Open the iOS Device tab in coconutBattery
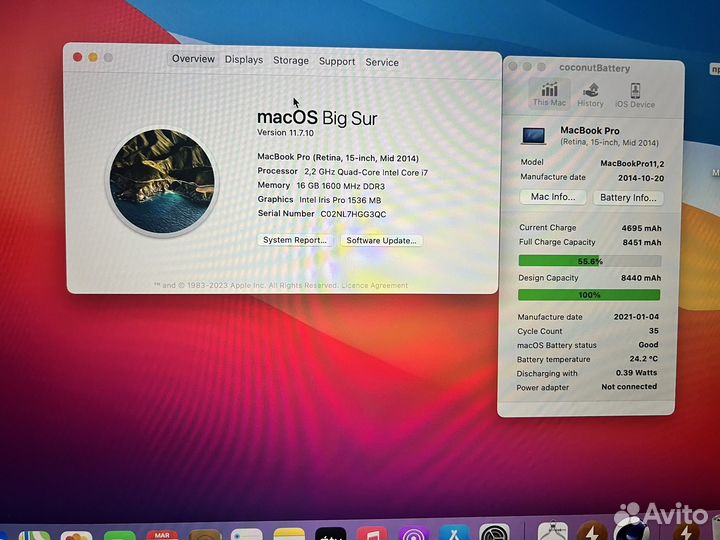Image resolution: width=720 pixels, height=540 pixels. point(635,96)
